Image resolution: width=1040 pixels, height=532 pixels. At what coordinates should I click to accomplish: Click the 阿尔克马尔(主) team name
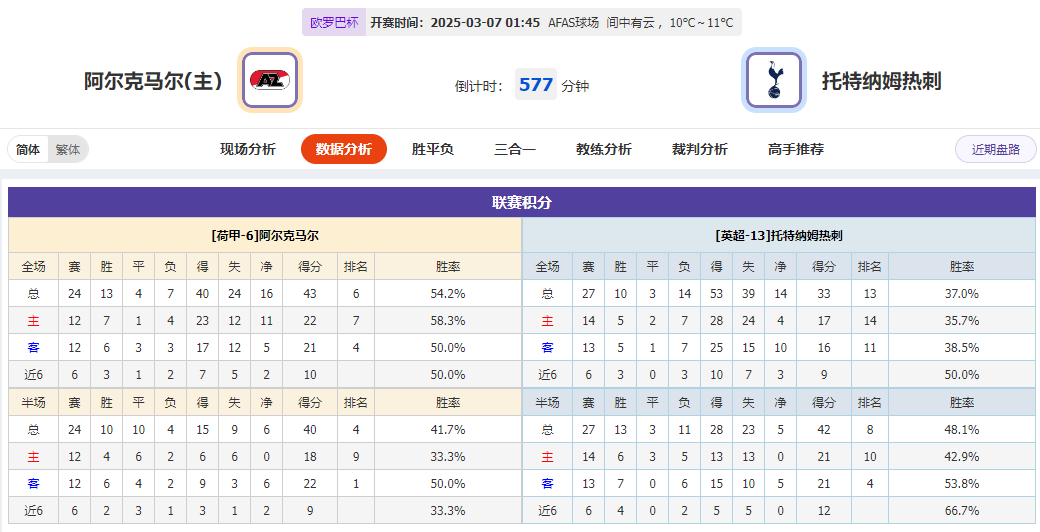[x=153, y=81]
